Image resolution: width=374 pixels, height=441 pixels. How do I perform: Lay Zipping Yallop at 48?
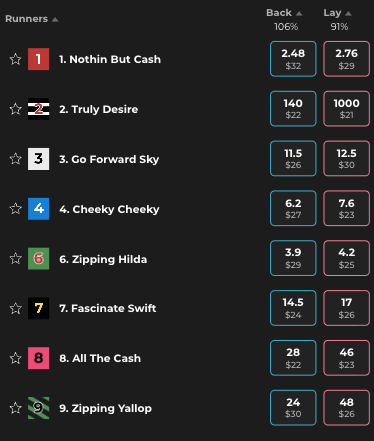(x=346, y=407)
